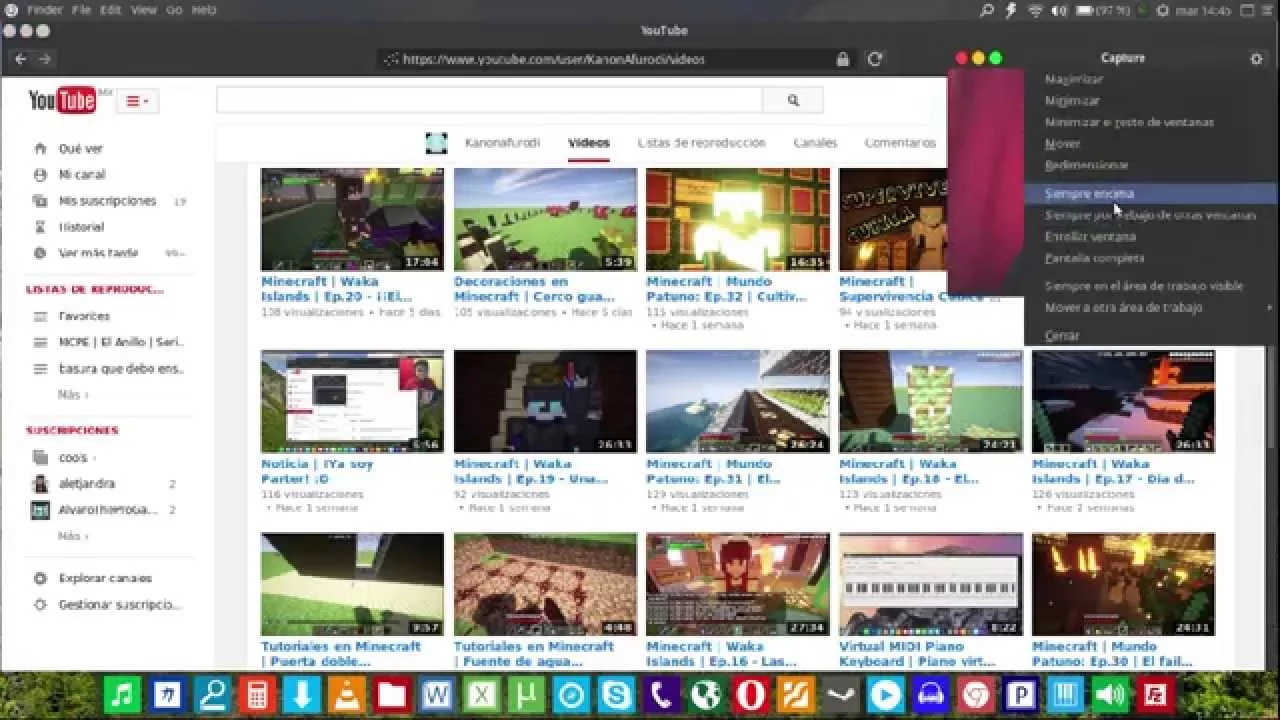
Task: Open Mundo Patuno Ep.32 thumbnail
Action: coord(738,219)
